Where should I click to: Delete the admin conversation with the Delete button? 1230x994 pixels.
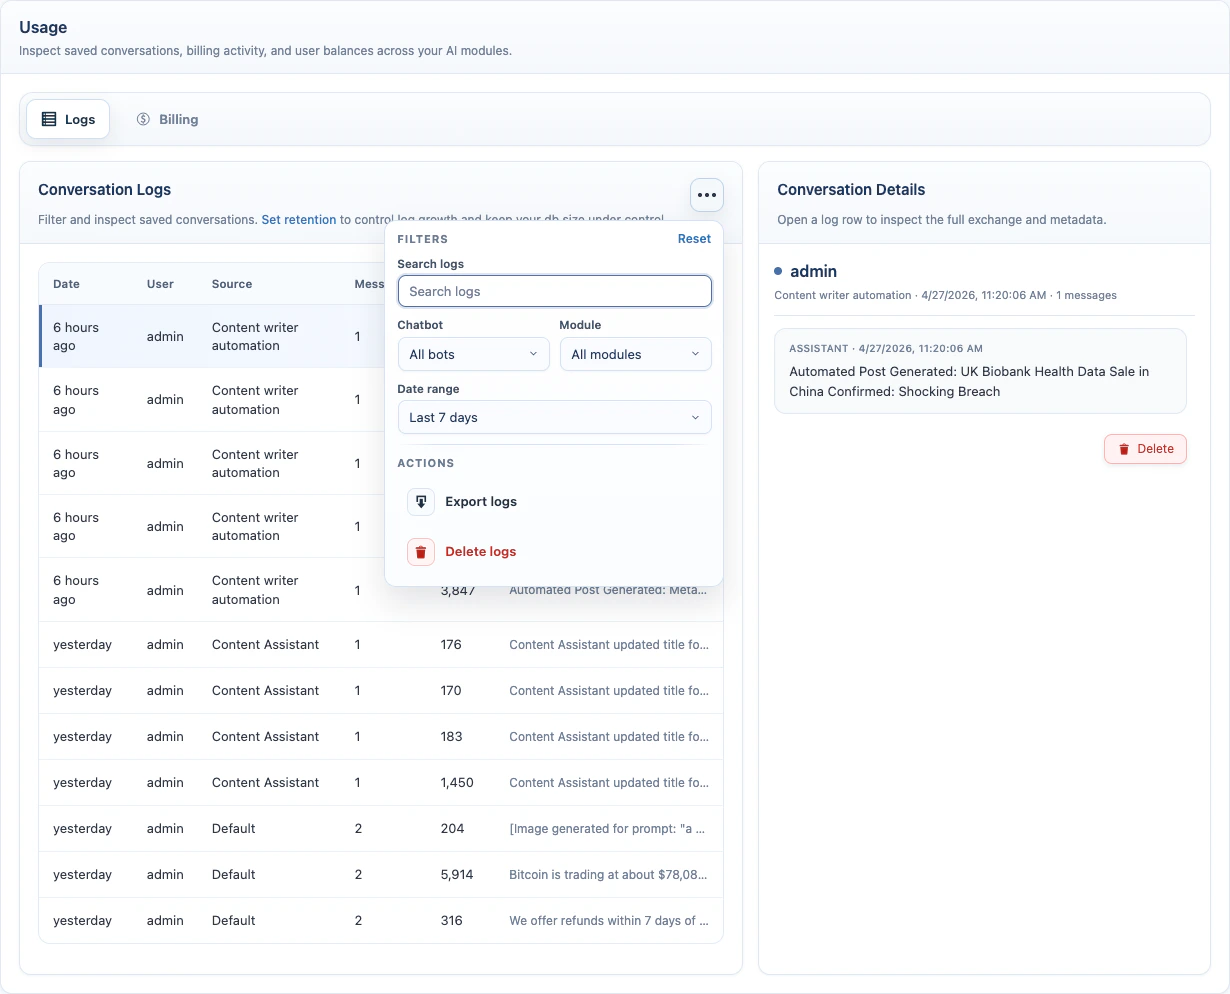[1145, 449]
